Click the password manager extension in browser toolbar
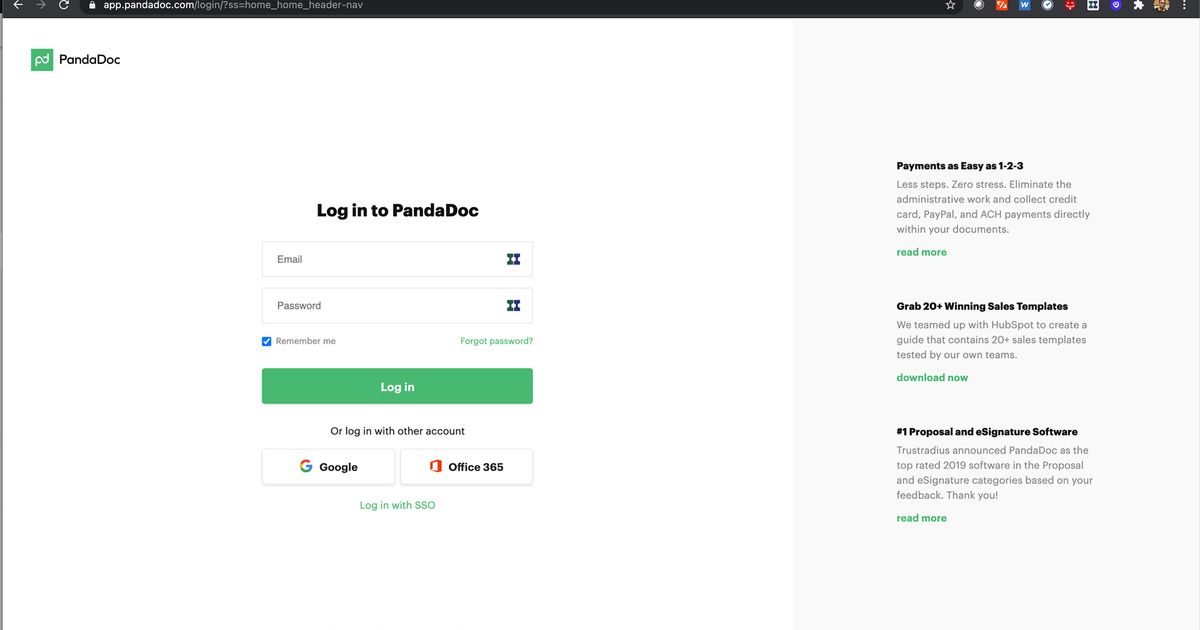1200x630 pixels. (x=1093, y=5)
